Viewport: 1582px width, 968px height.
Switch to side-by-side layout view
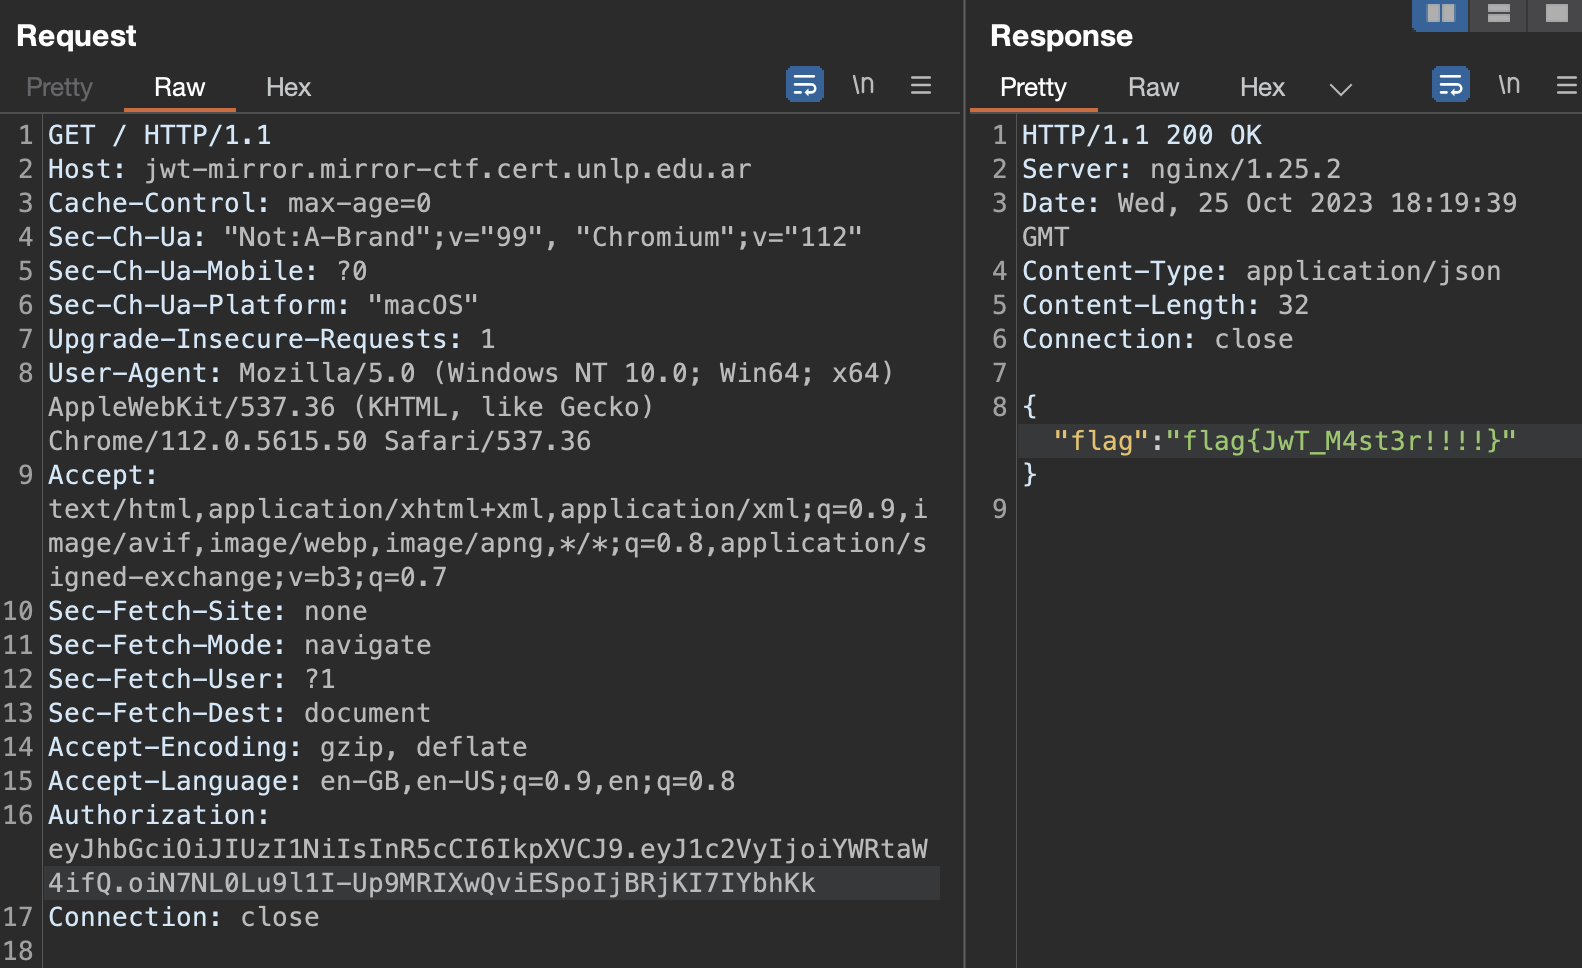(1440, 14)
